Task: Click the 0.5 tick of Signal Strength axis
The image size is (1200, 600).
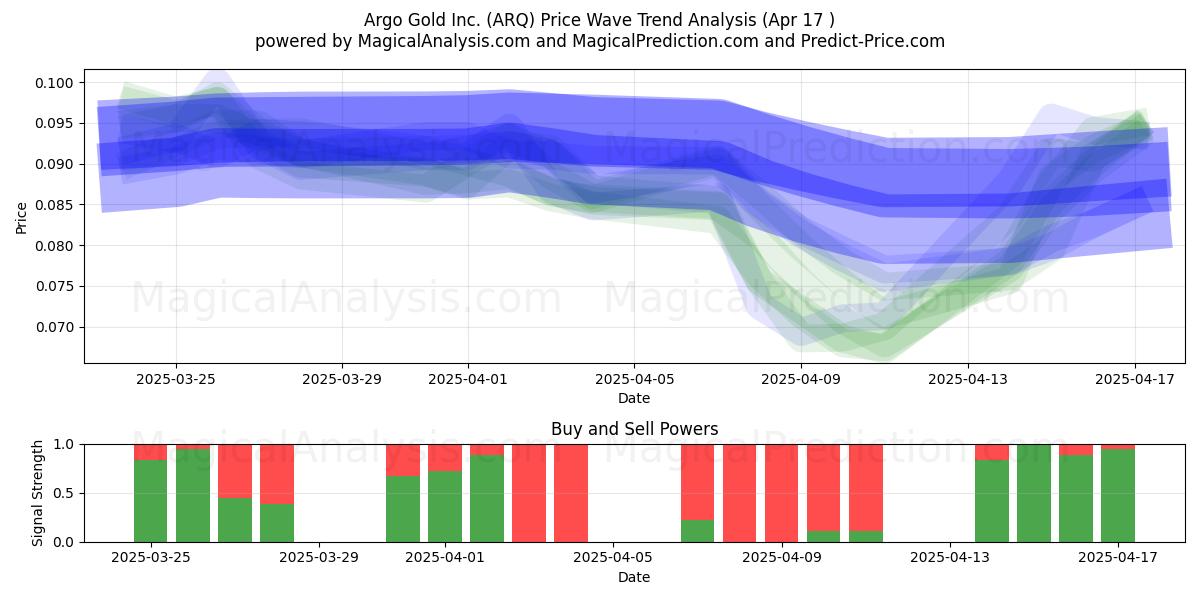Action: [65, 493]
